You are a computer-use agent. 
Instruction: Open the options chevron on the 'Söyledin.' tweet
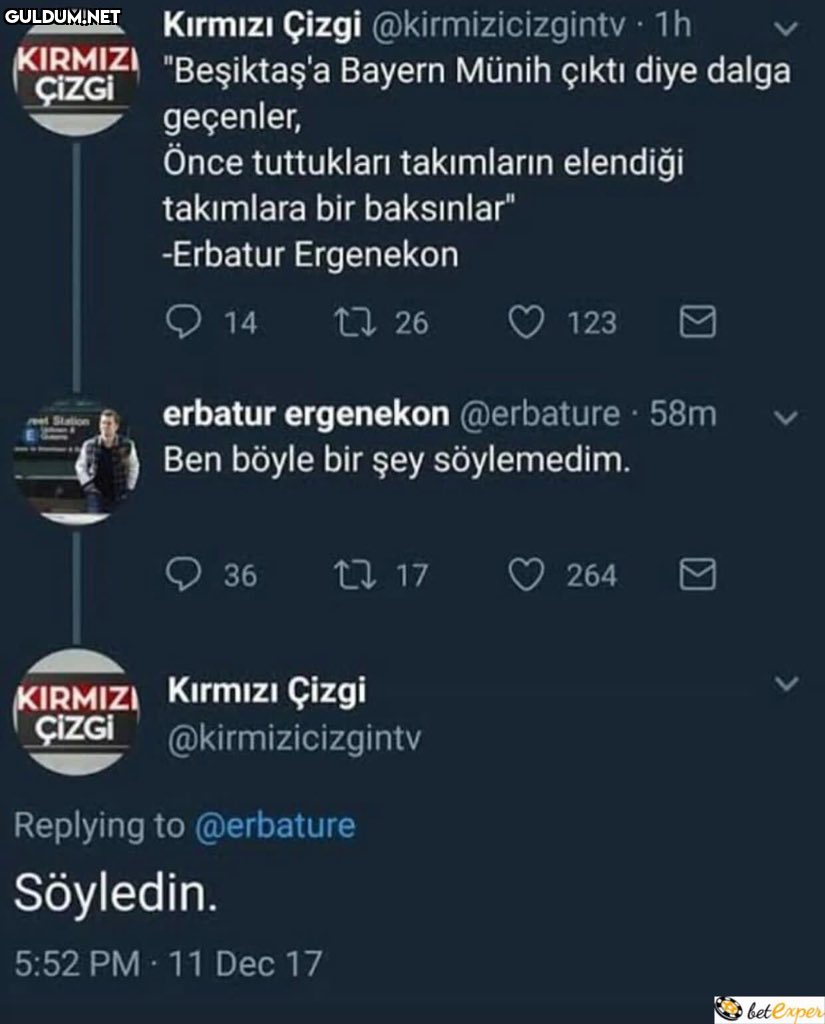coord(787,684)
